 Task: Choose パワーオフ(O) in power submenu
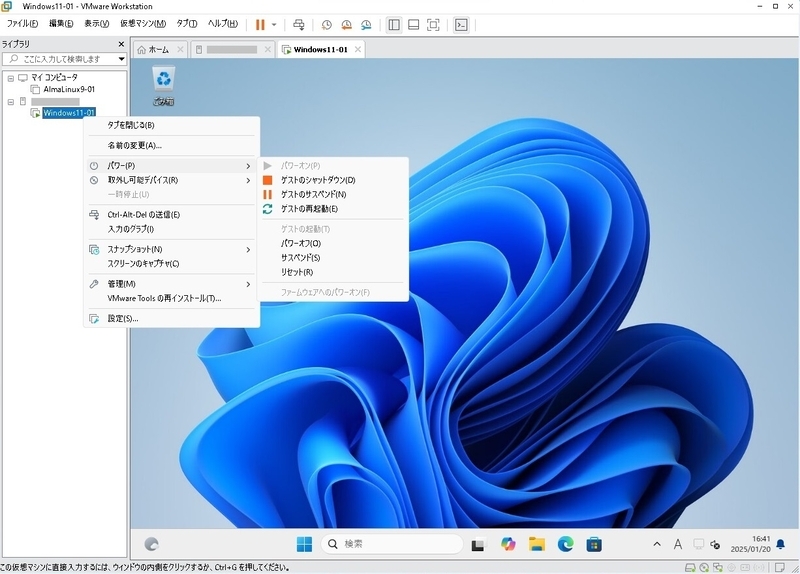pos(333,243)
